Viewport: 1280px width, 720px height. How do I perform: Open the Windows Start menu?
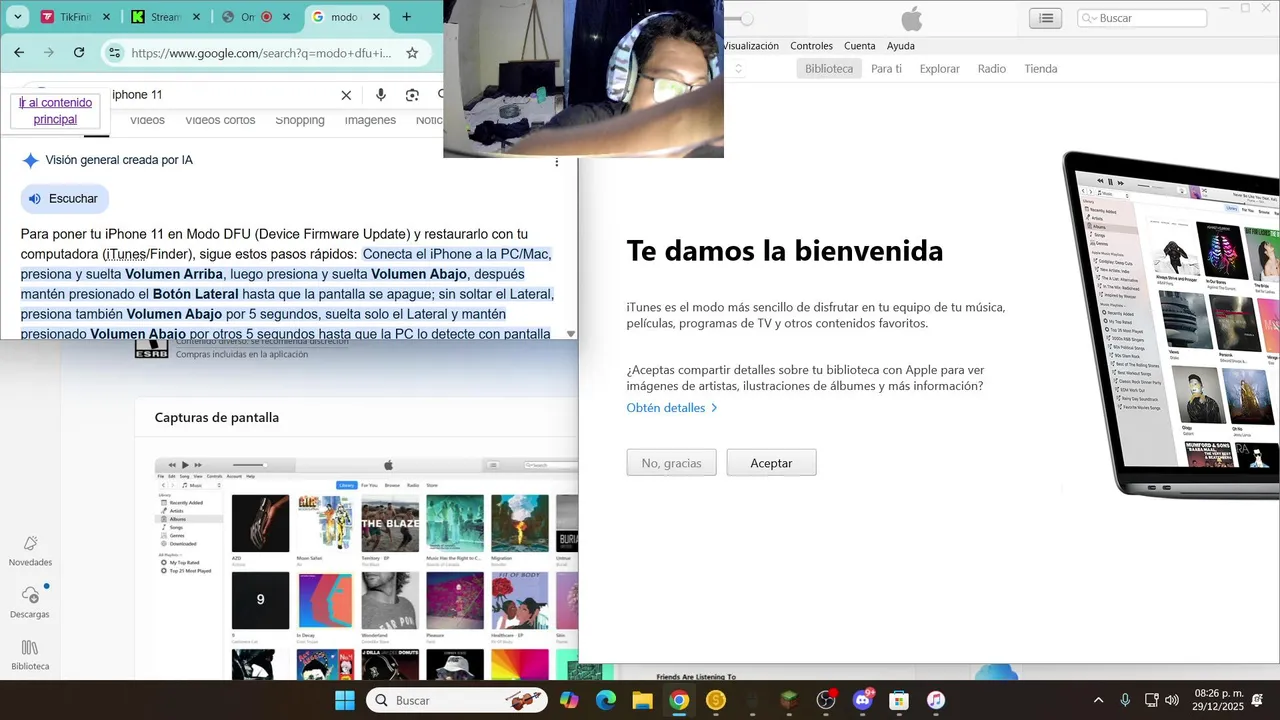pos(344,700)
